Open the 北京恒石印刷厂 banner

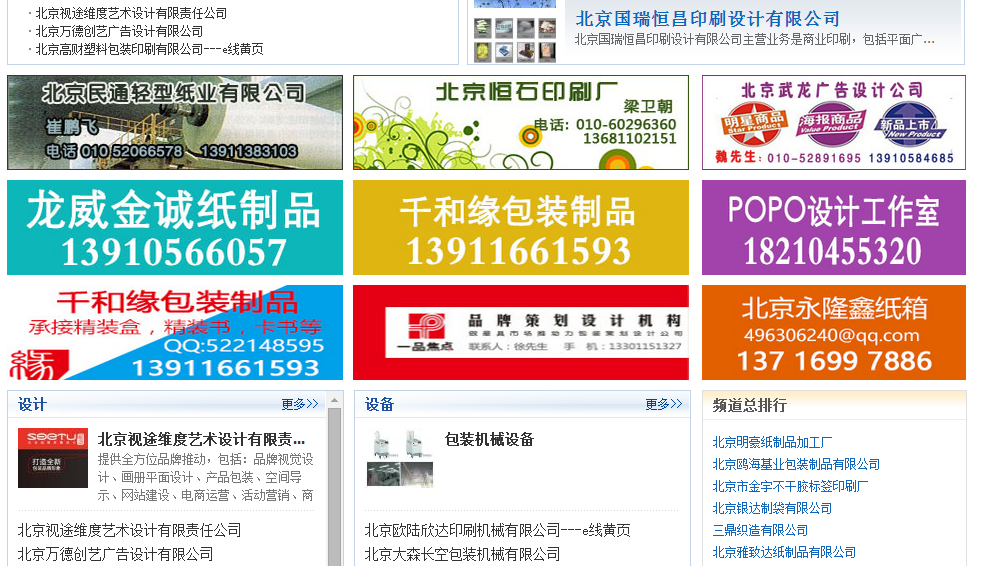(x=520, y=122)
